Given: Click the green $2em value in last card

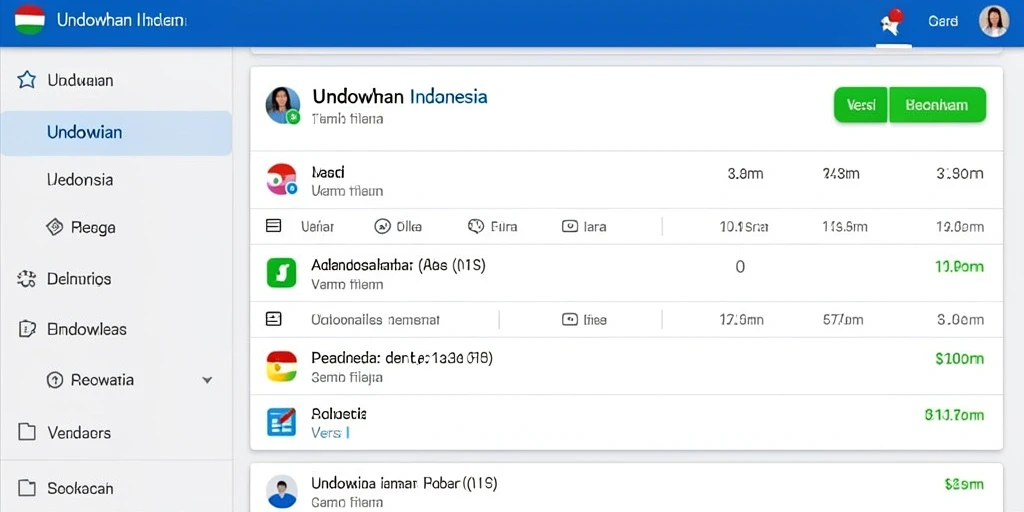Looking at the screenshot, I should pyautogui.click(x=964, y=484).
